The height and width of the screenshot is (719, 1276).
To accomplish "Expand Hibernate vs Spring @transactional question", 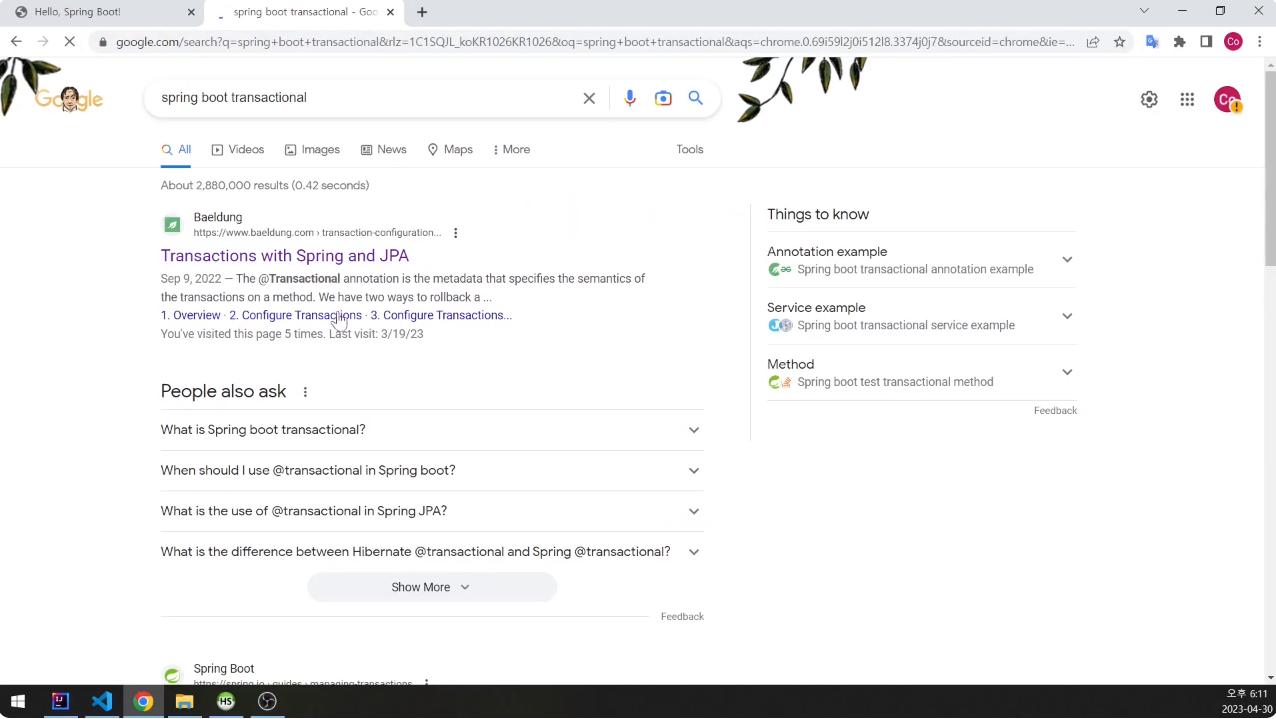I will [432, 551].
